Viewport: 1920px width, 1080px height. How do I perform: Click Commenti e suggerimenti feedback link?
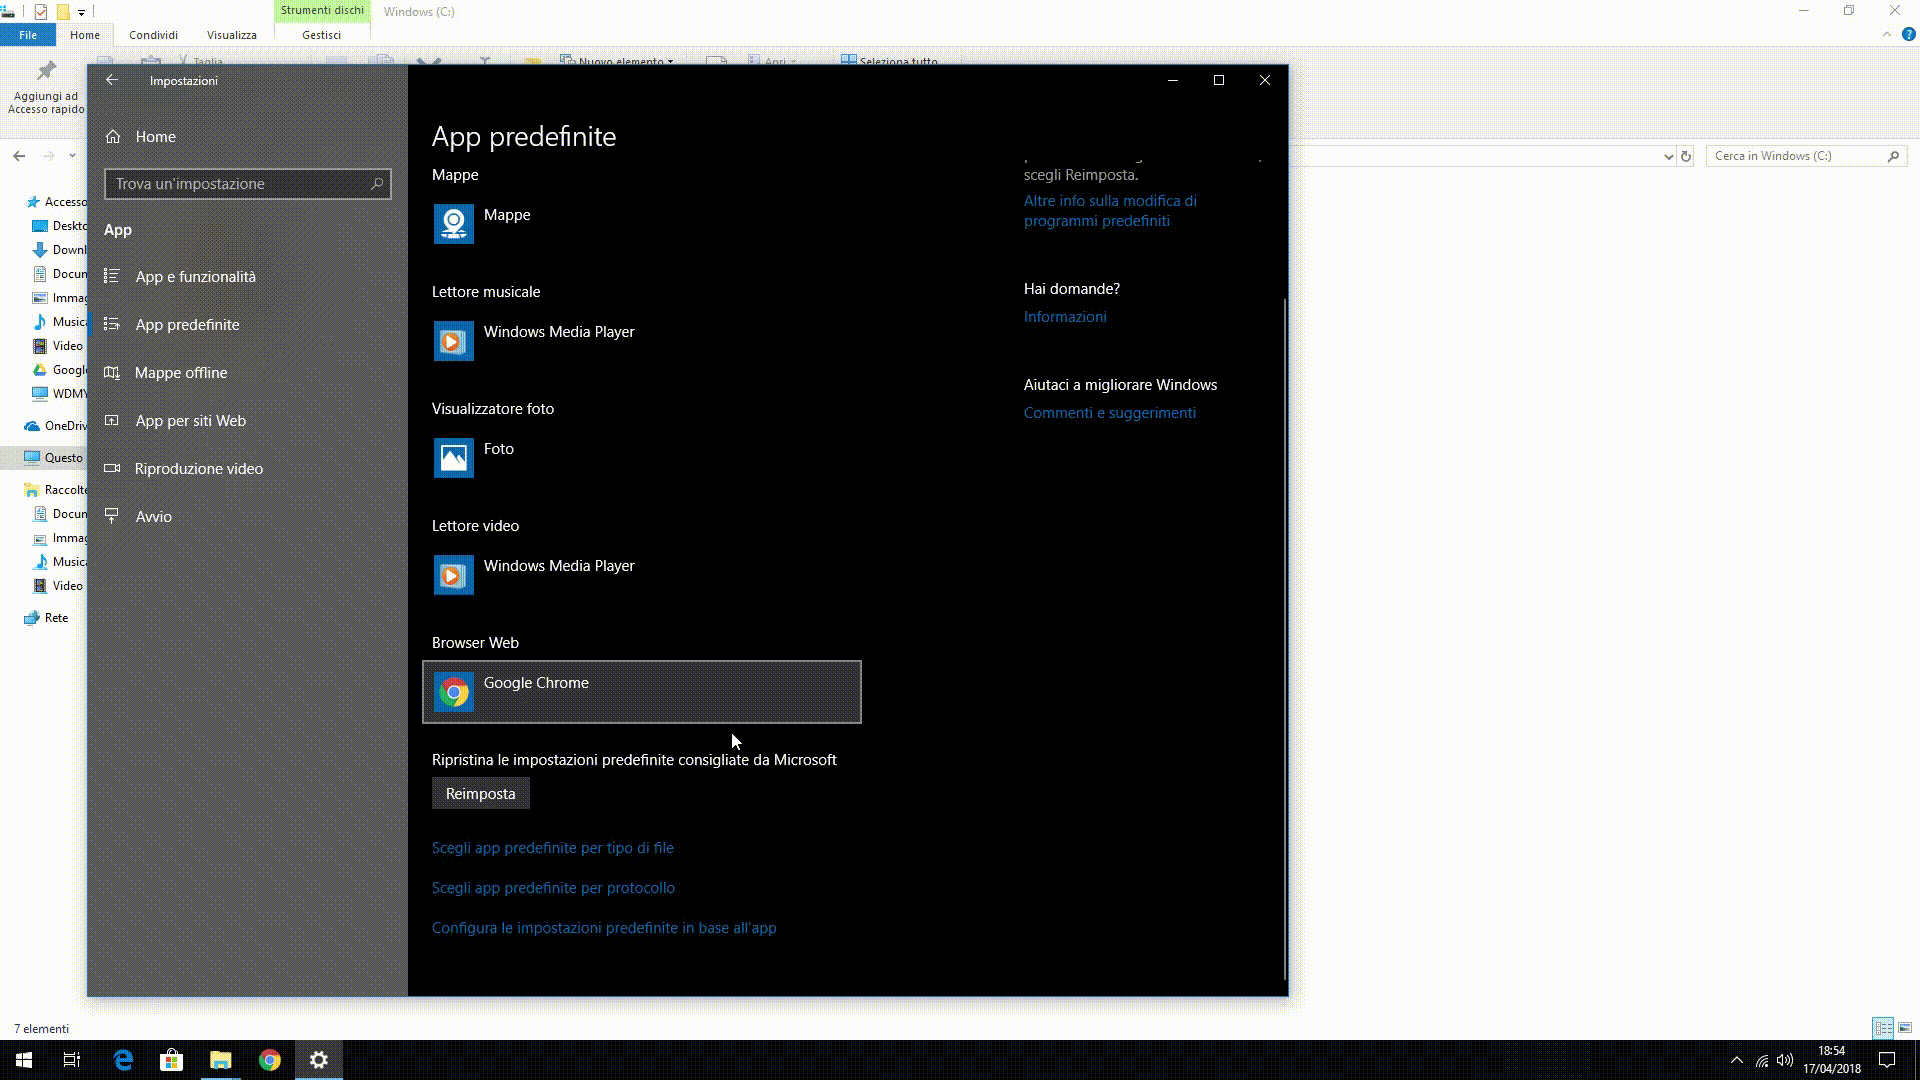pyautogui.click(x=1109, y=413)
